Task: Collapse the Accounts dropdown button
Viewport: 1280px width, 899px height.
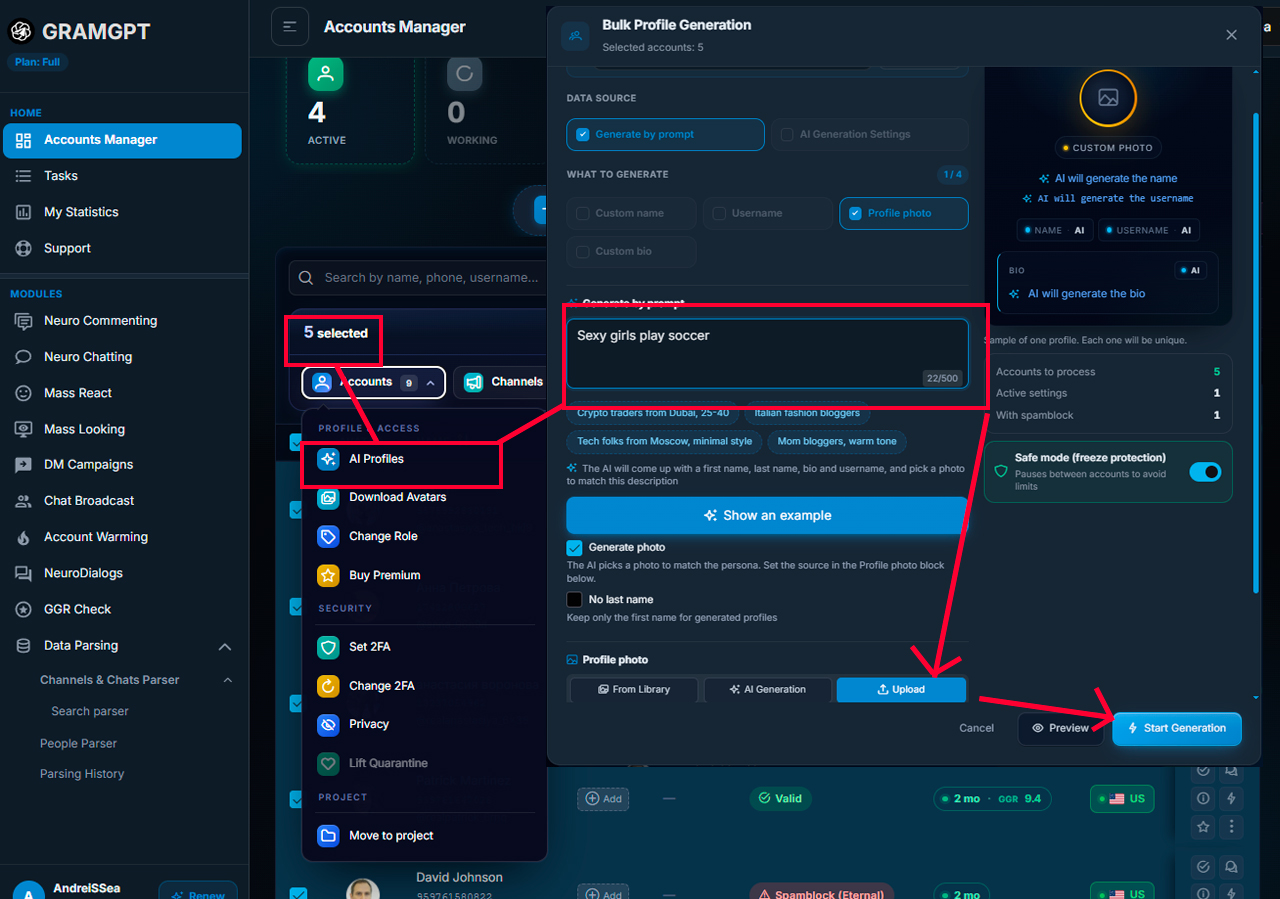Action: coord(374,382)
